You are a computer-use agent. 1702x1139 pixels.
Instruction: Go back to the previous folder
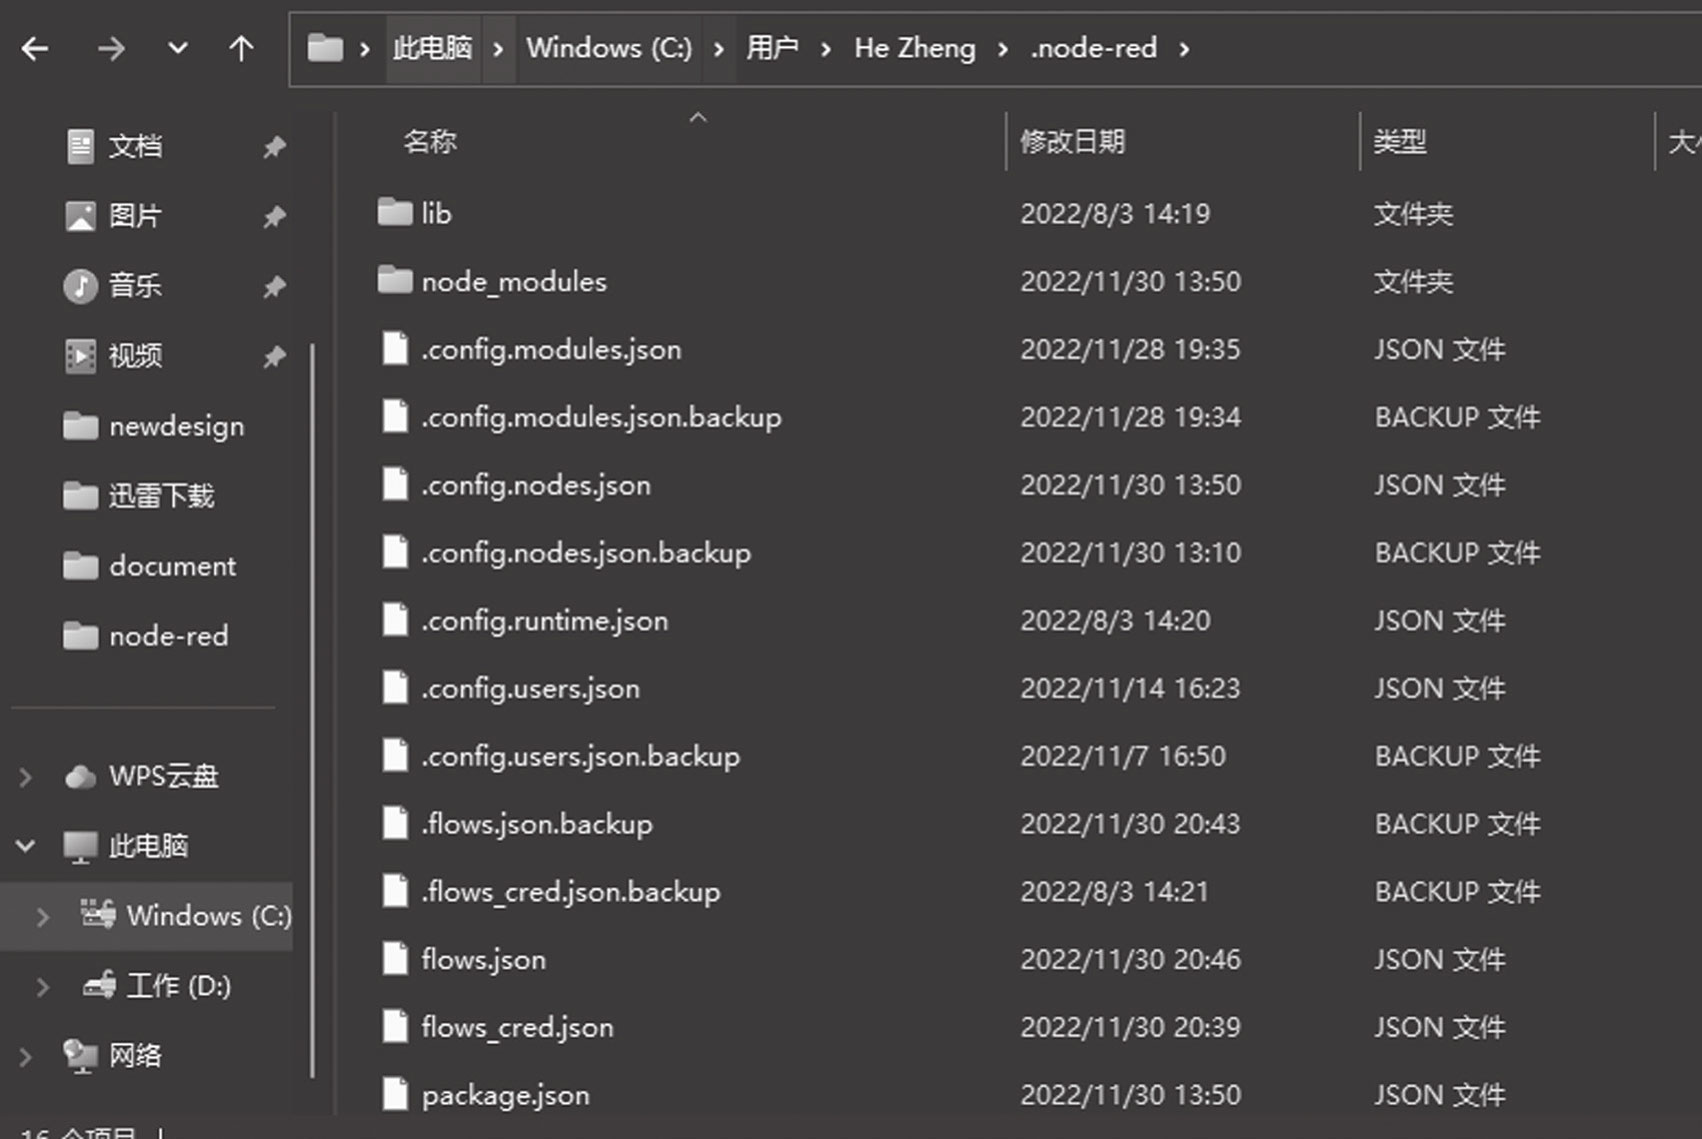(x=35, y=48)
